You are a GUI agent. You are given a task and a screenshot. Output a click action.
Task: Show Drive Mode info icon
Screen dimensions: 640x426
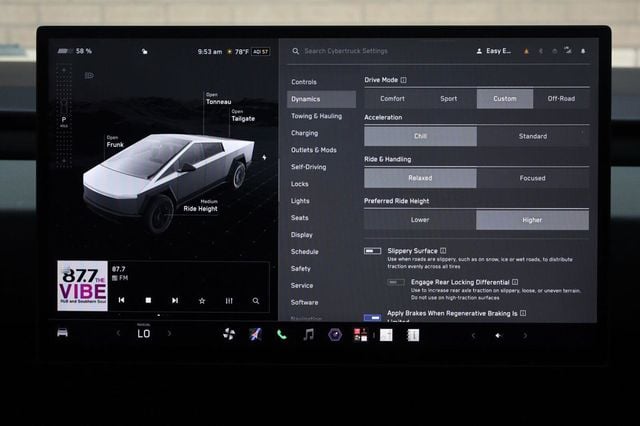click(x=403, y=80)
